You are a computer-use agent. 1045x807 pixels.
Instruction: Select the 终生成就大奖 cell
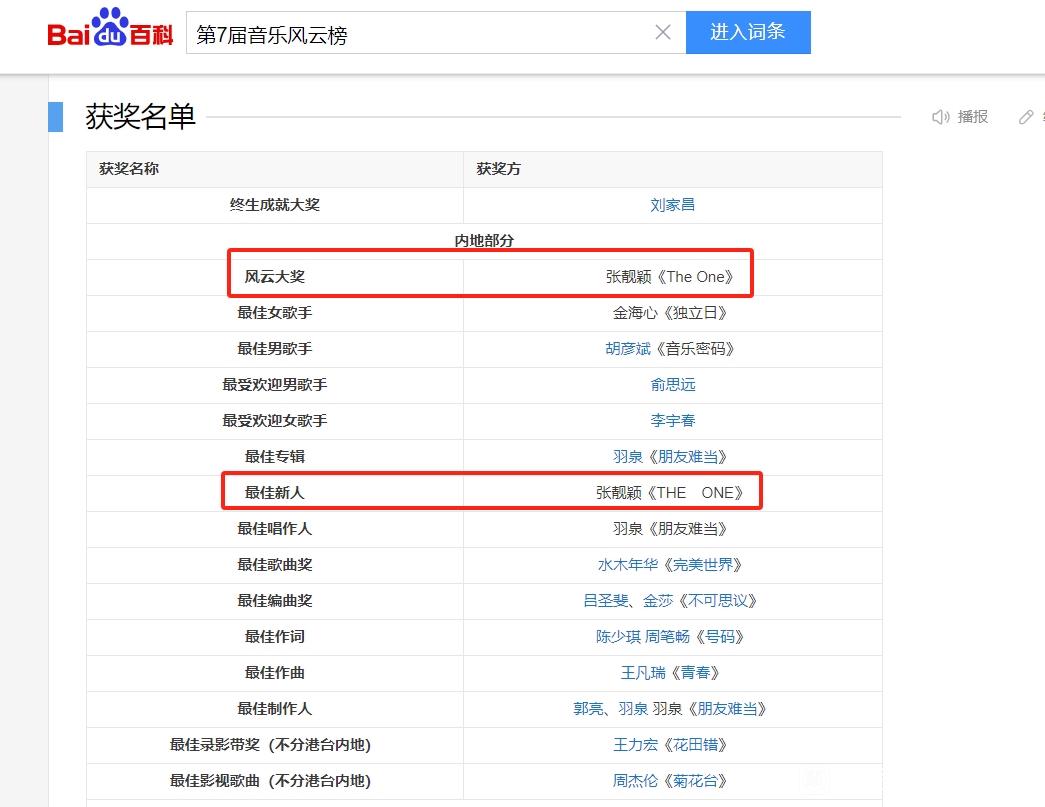tap(275, 205)
